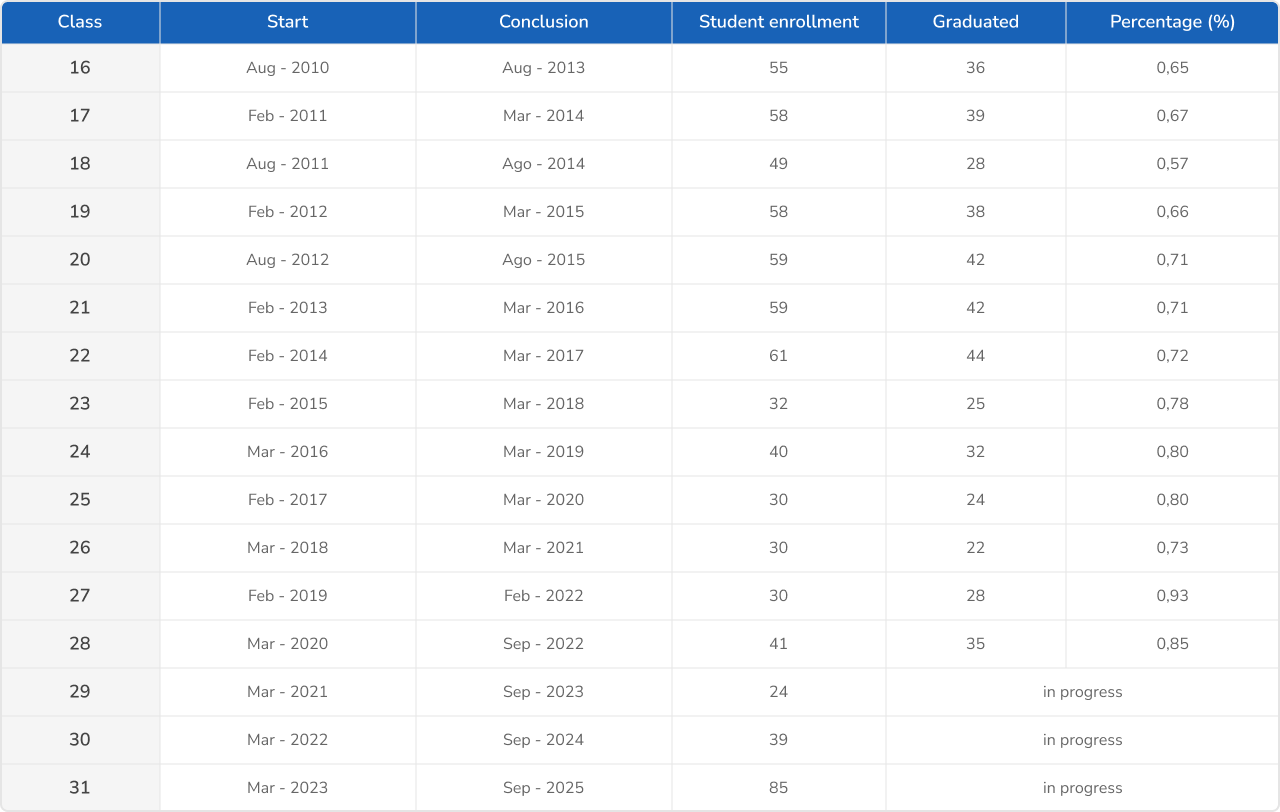Click the Conclusion column header
This screenshot has width=1280, height=812.
(x=544, y=22)
